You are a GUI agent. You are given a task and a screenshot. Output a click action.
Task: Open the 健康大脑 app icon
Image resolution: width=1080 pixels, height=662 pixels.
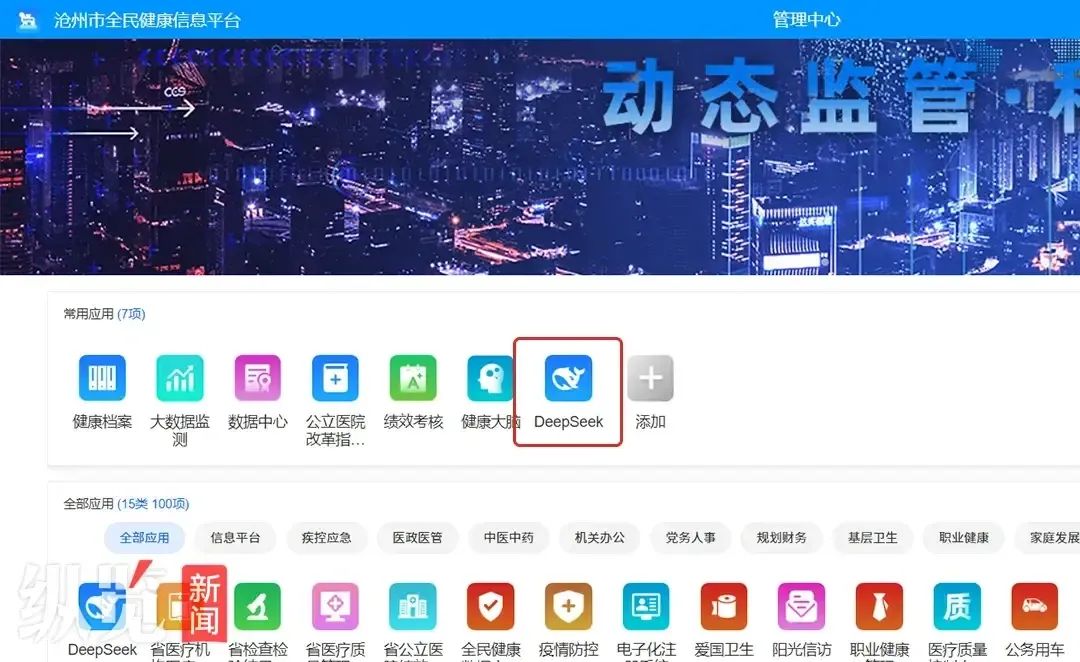pos(490,379)
